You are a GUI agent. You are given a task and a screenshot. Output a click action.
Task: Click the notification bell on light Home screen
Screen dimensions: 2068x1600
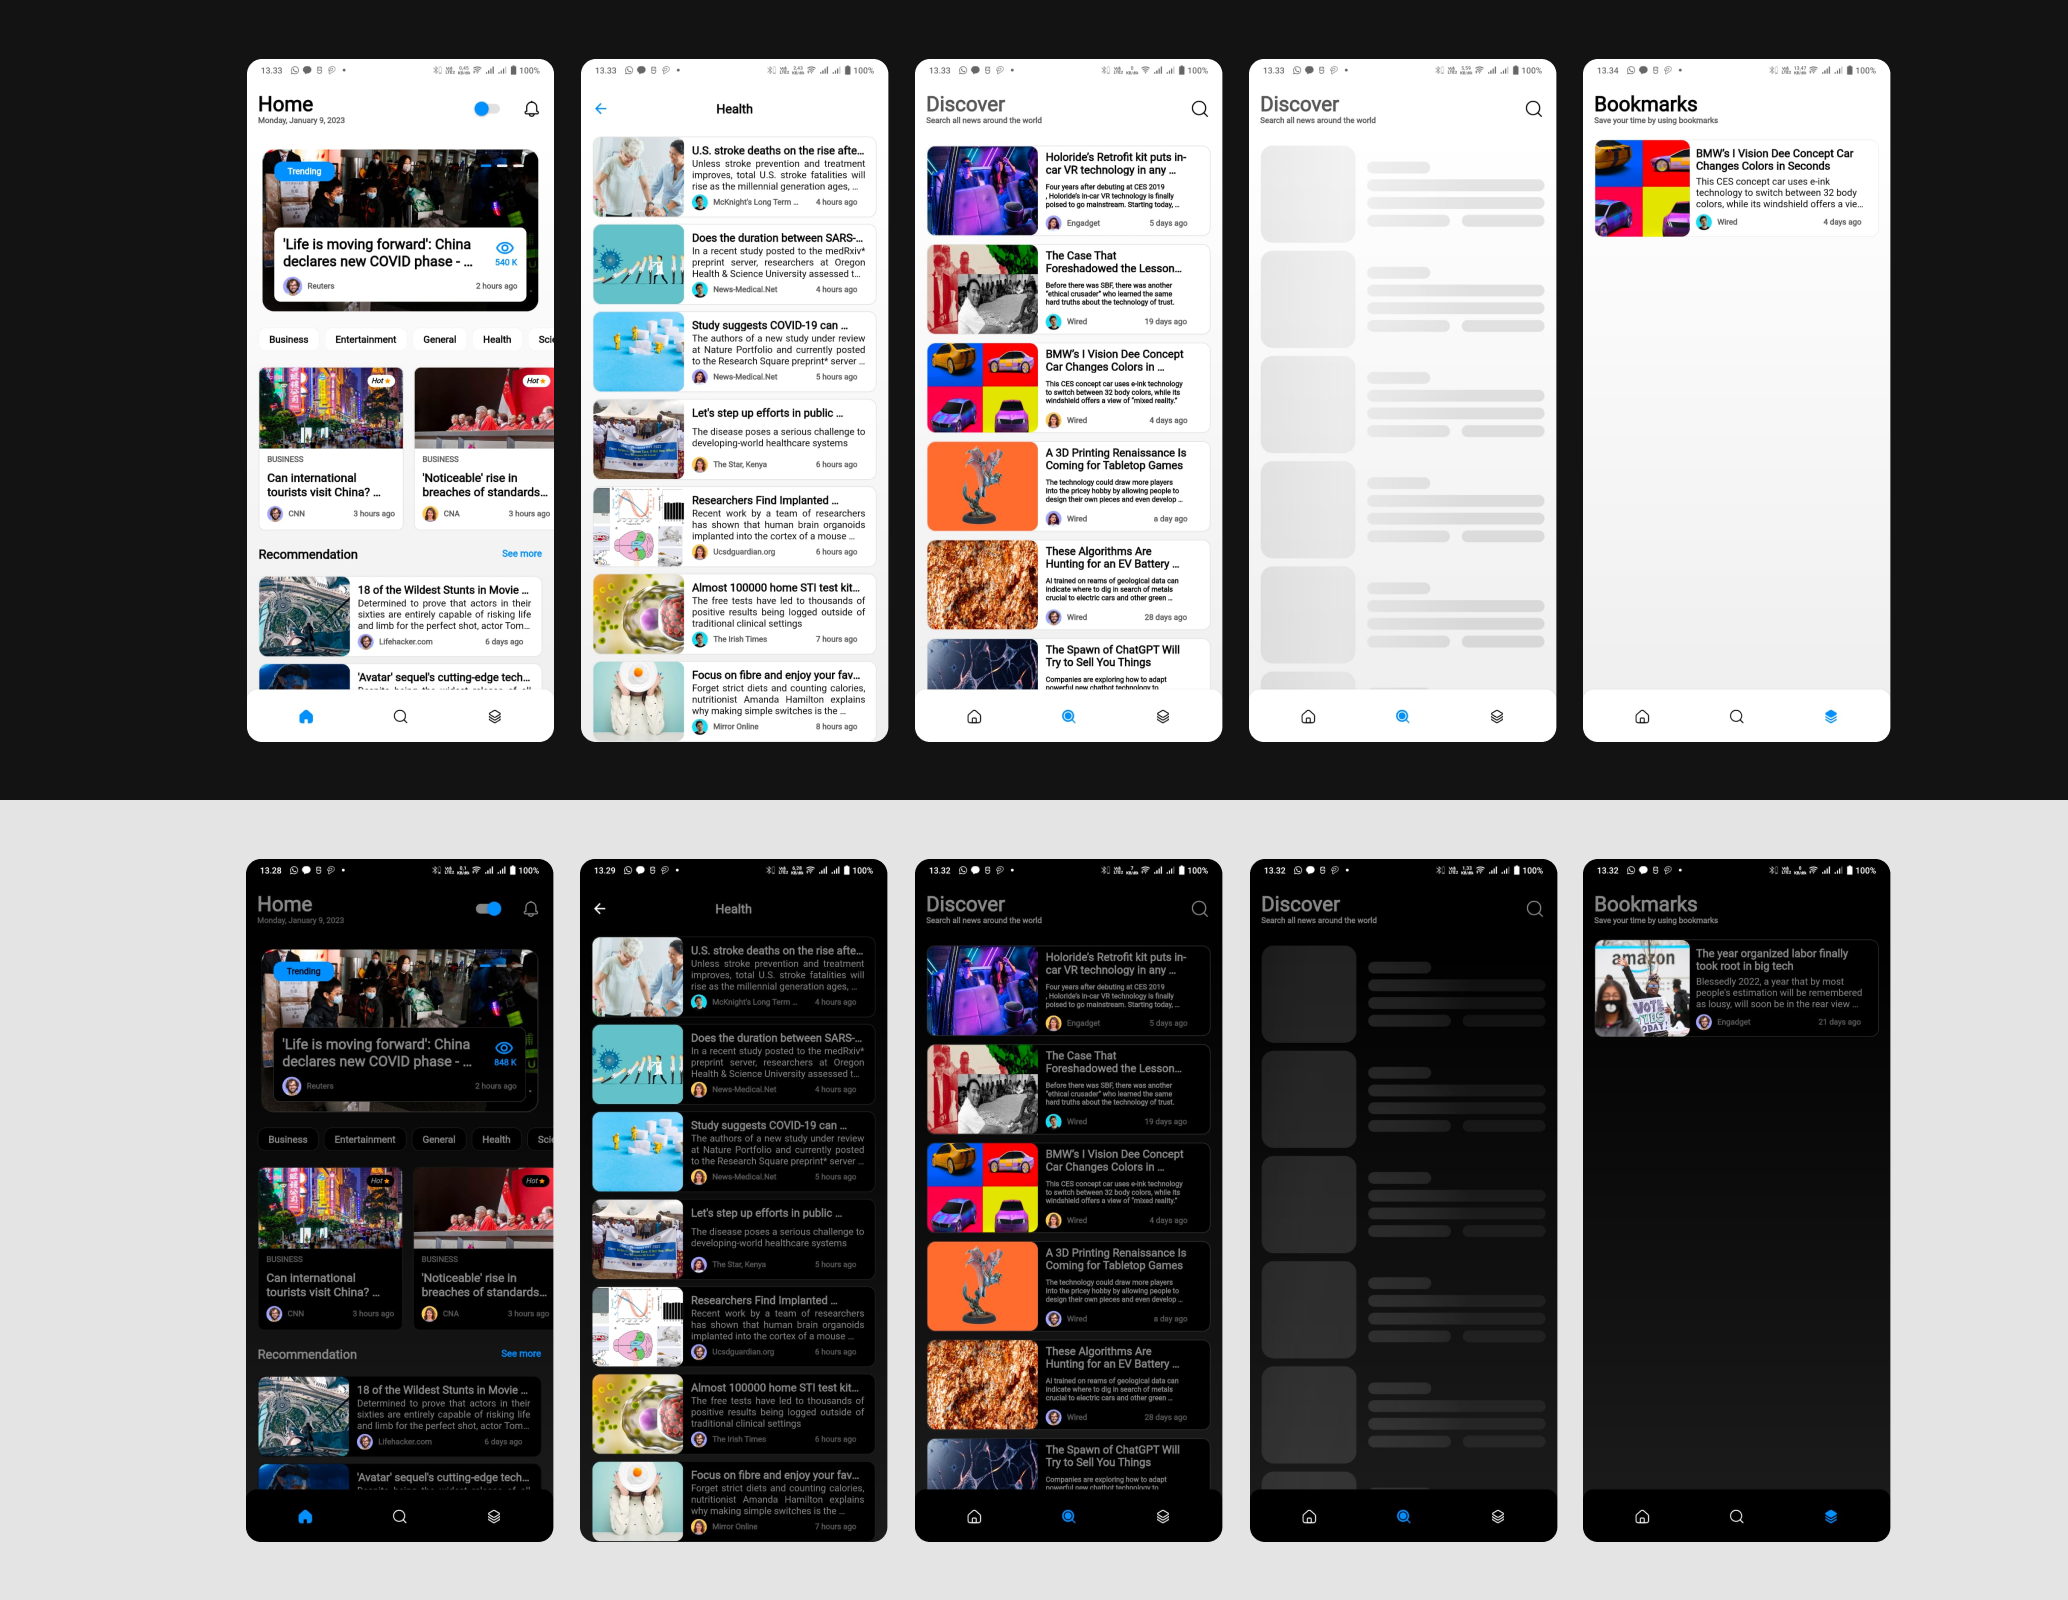pos(531,109)
